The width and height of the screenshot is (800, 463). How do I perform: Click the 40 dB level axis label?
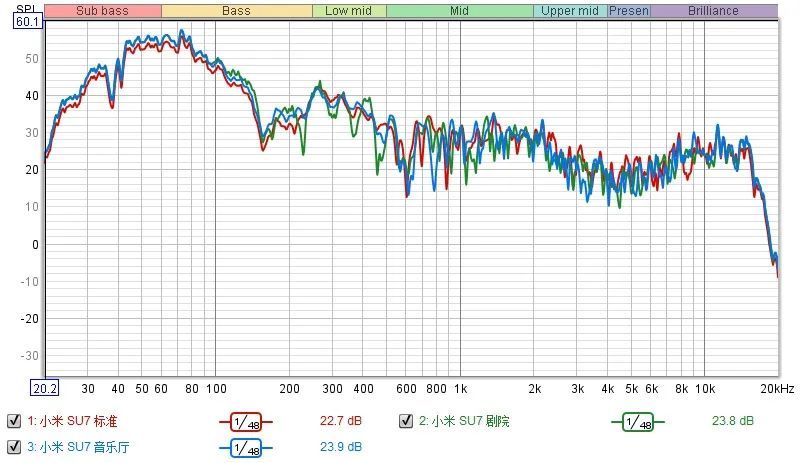pos(32,96)
